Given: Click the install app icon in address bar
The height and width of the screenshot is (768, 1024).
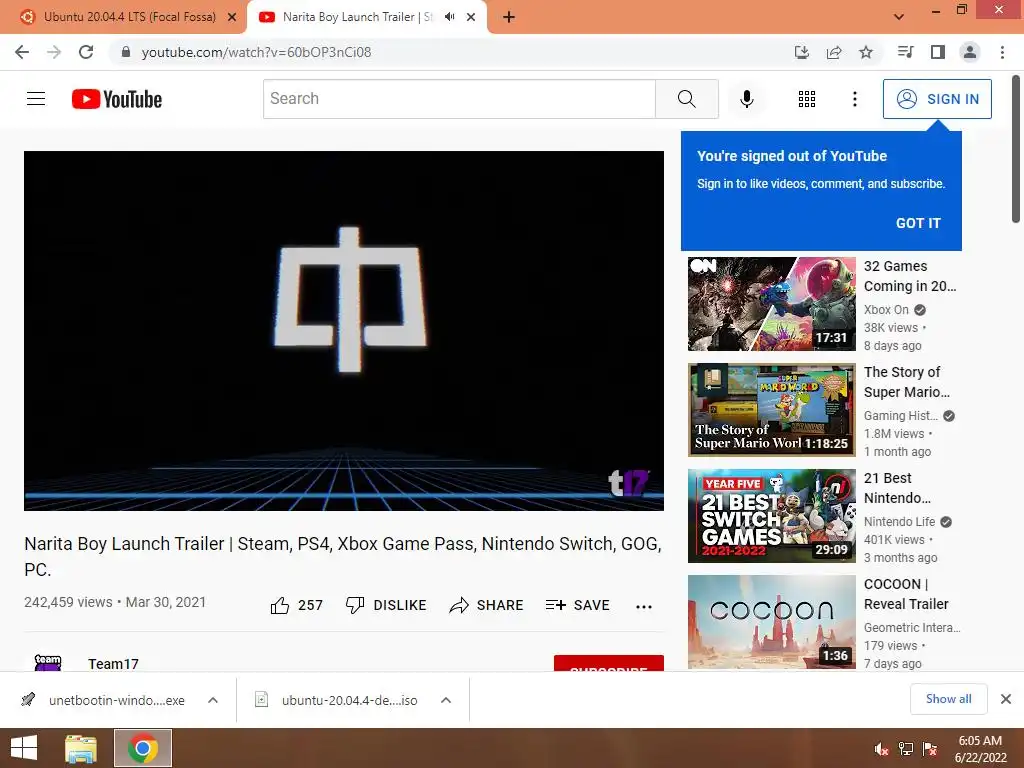Looking at the screenshot, I should 801,52.
